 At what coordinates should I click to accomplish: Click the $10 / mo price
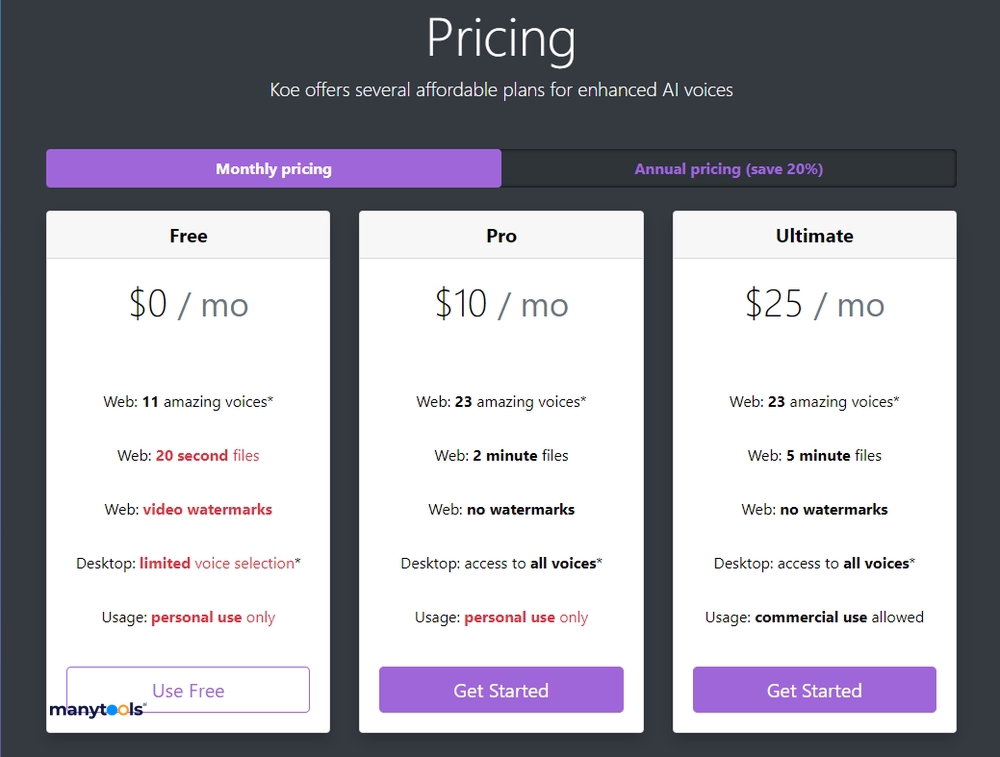click(x=501, y=304)
